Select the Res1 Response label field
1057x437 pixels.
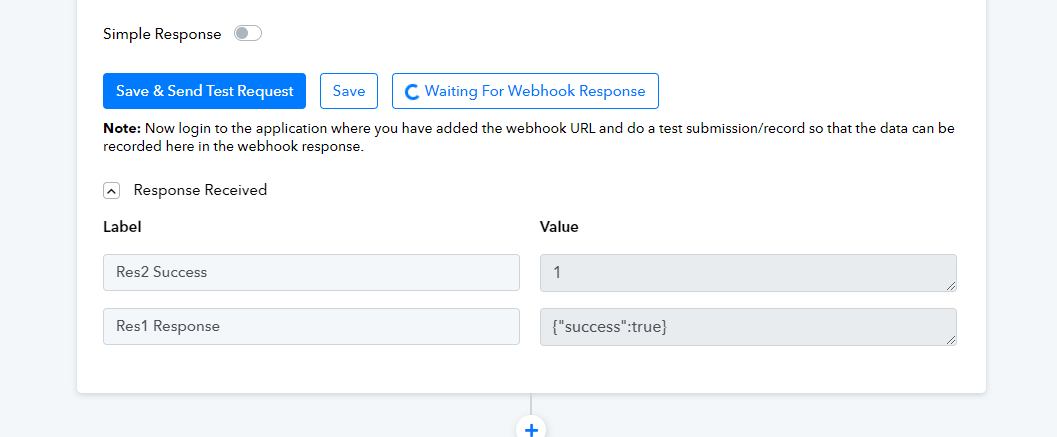pos(311,326)
